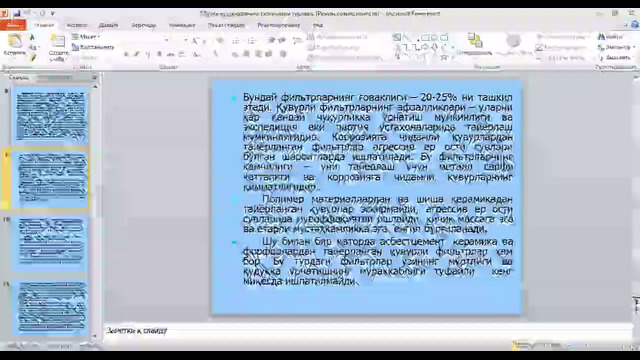
Task: Click the PowerPoint application icon in title bar
Action: [4, 13]
